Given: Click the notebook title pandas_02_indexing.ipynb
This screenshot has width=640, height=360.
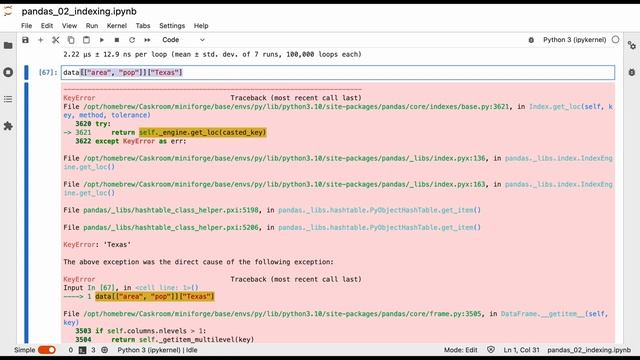Looking at the screenshot, I should (79, 11).
